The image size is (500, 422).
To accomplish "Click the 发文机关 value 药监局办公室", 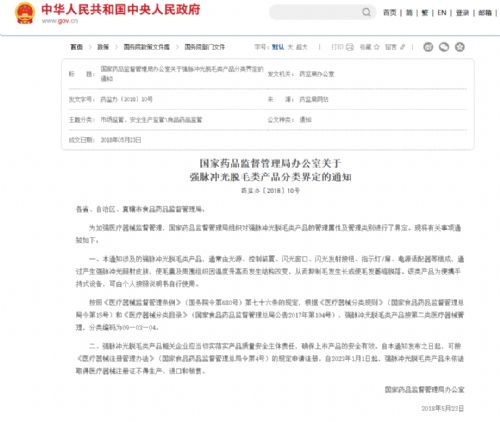I will (317, 74).
